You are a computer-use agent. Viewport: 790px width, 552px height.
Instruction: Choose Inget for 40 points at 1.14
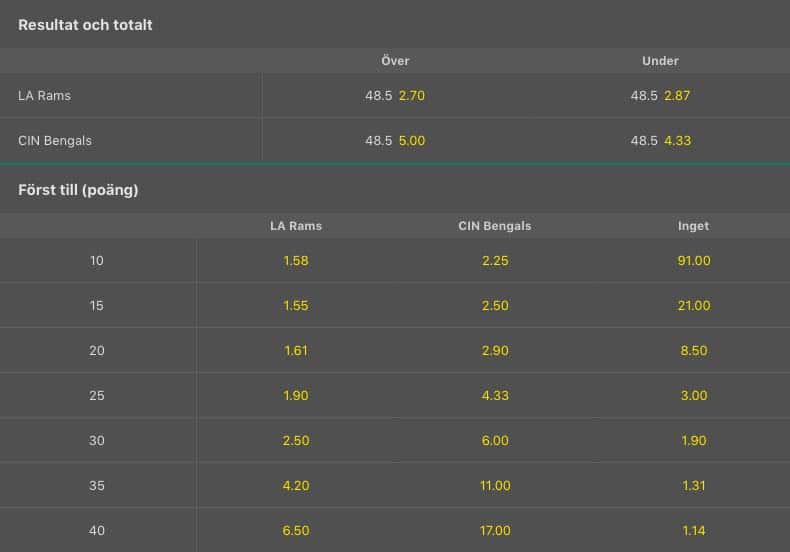point(694,530)
